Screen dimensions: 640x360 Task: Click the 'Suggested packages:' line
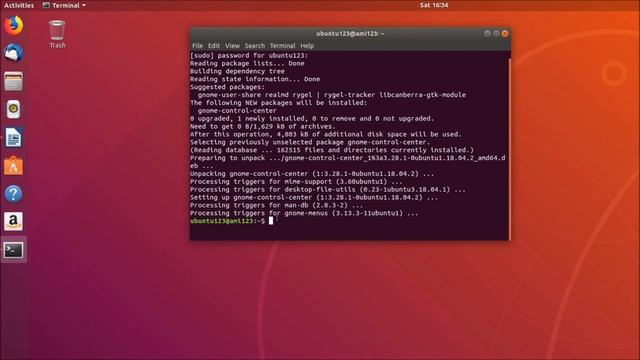227,87
